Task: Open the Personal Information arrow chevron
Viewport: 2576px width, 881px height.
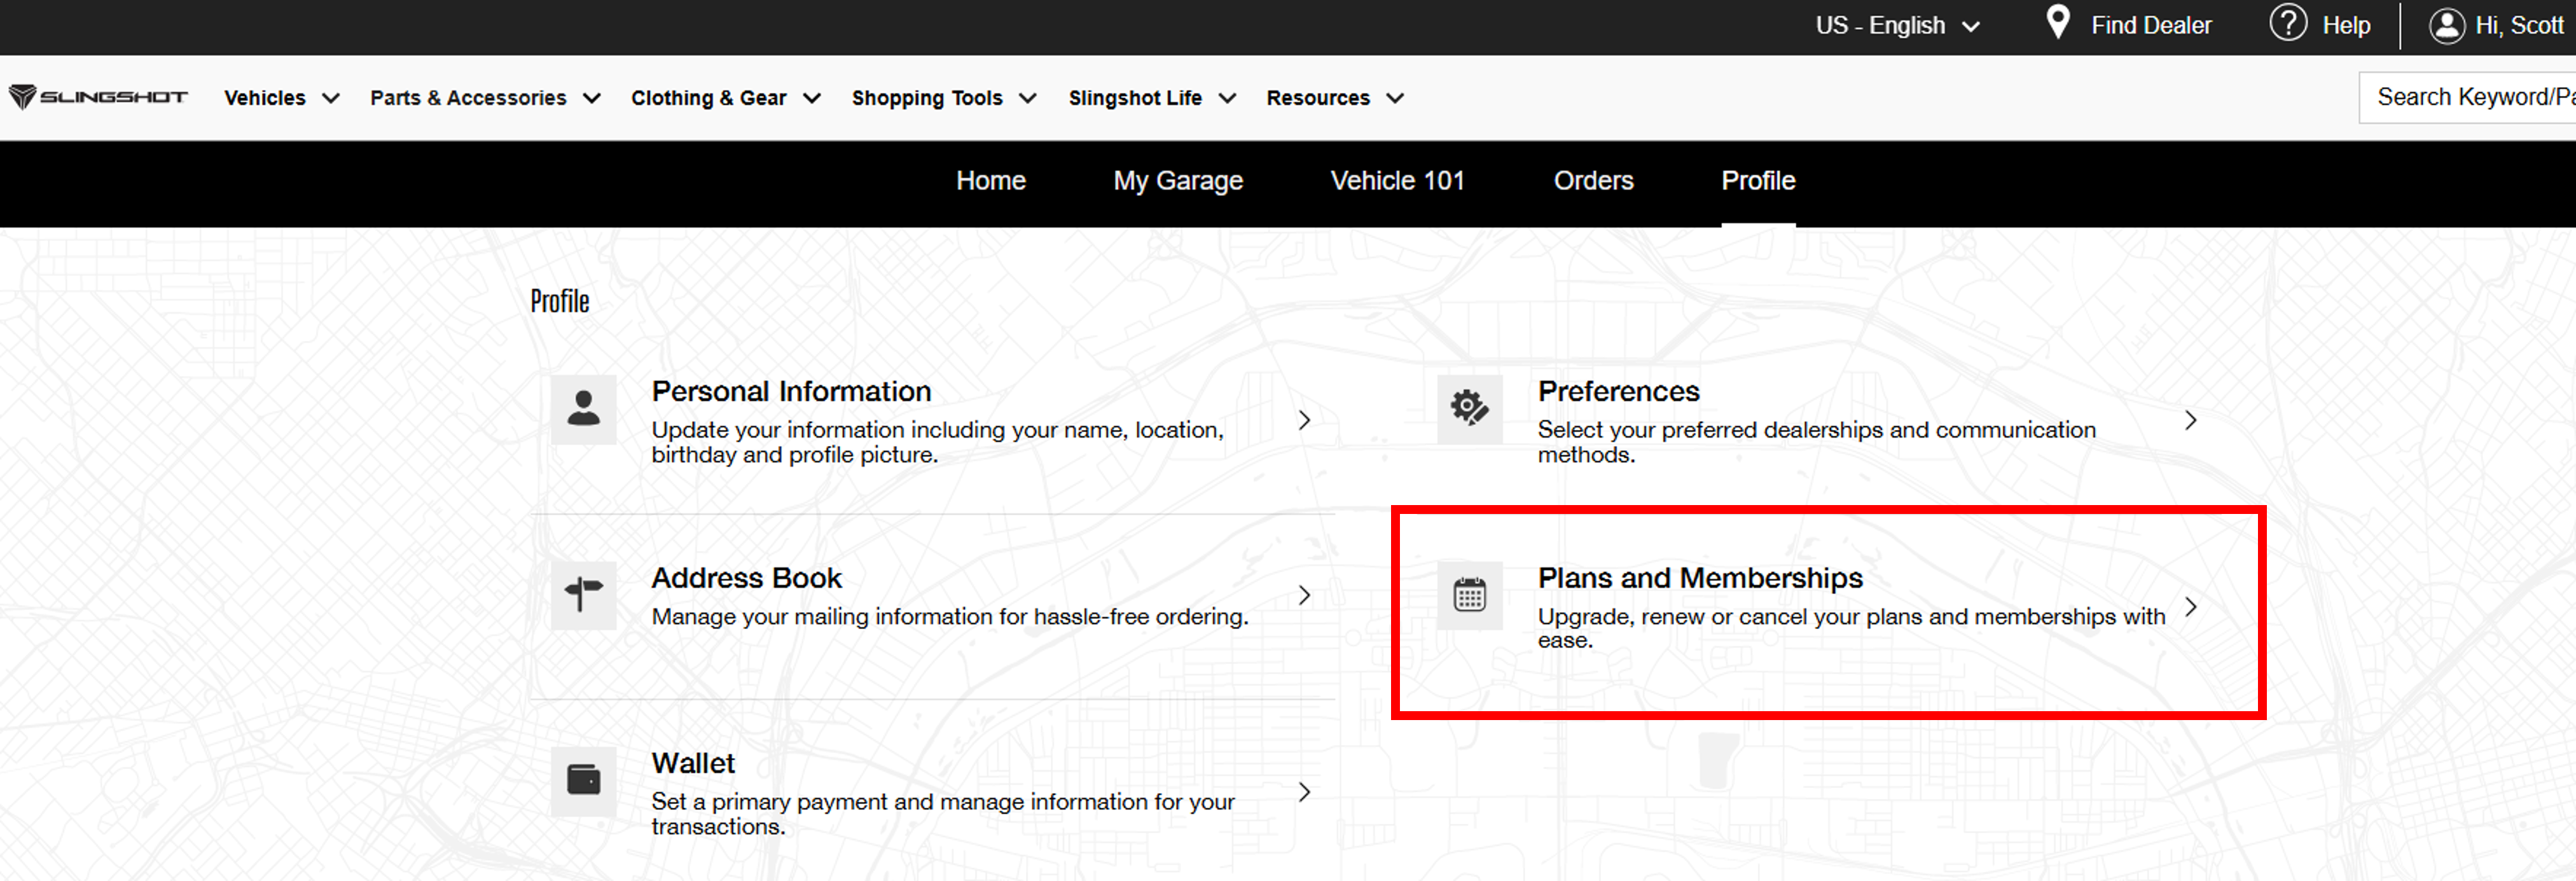Action: (x=1304, y=420)
